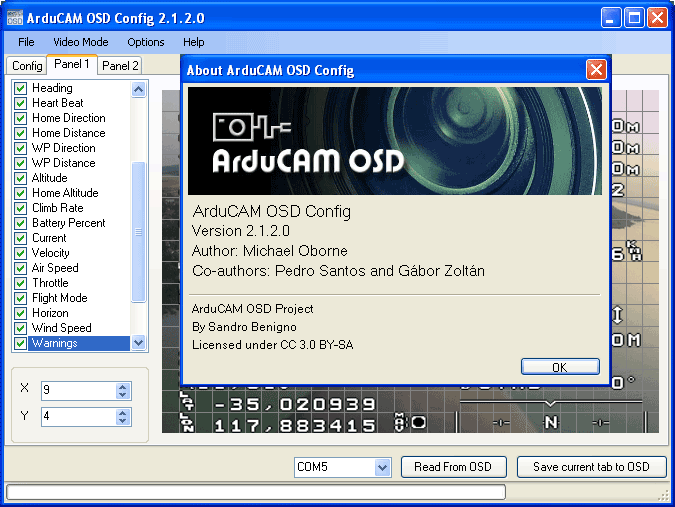Decrease Y value with down stepper arrow

[123, 420]
